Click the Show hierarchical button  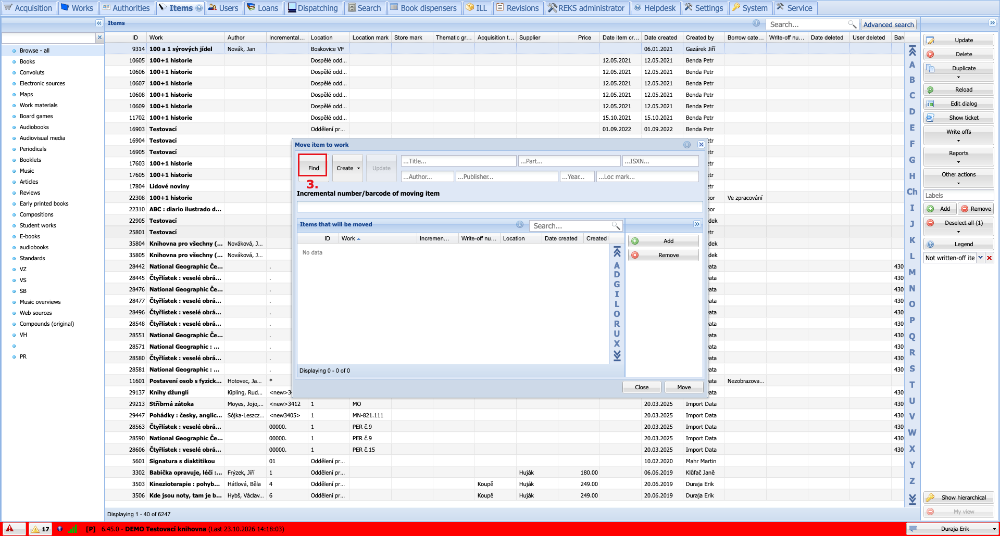tap(959, 498)
